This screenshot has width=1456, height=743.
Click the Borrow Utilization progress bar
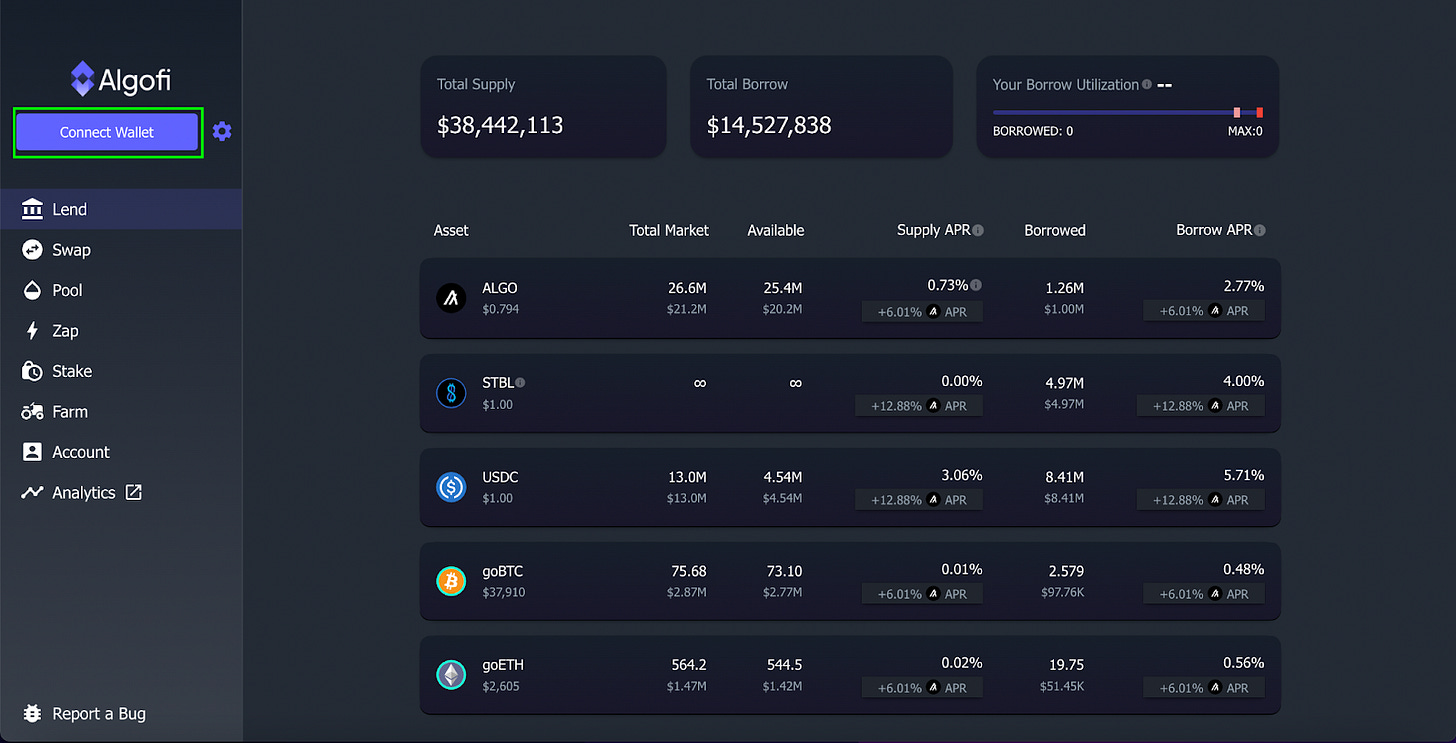[1128, 112]
